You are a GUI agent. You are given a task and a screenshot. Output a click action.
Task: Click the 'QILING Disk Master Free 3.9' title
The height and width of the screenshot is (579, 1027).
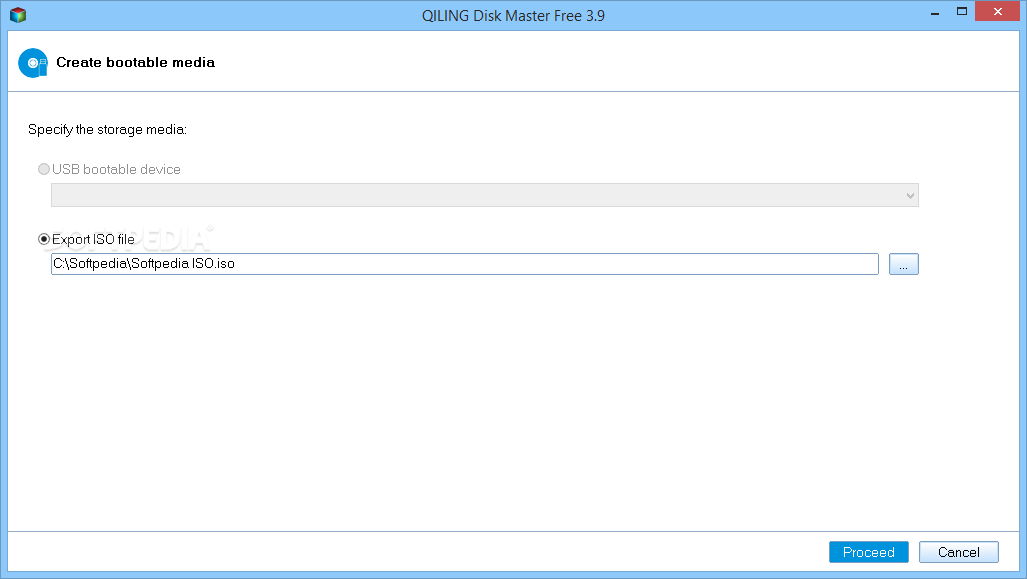[x=513, y=16]
